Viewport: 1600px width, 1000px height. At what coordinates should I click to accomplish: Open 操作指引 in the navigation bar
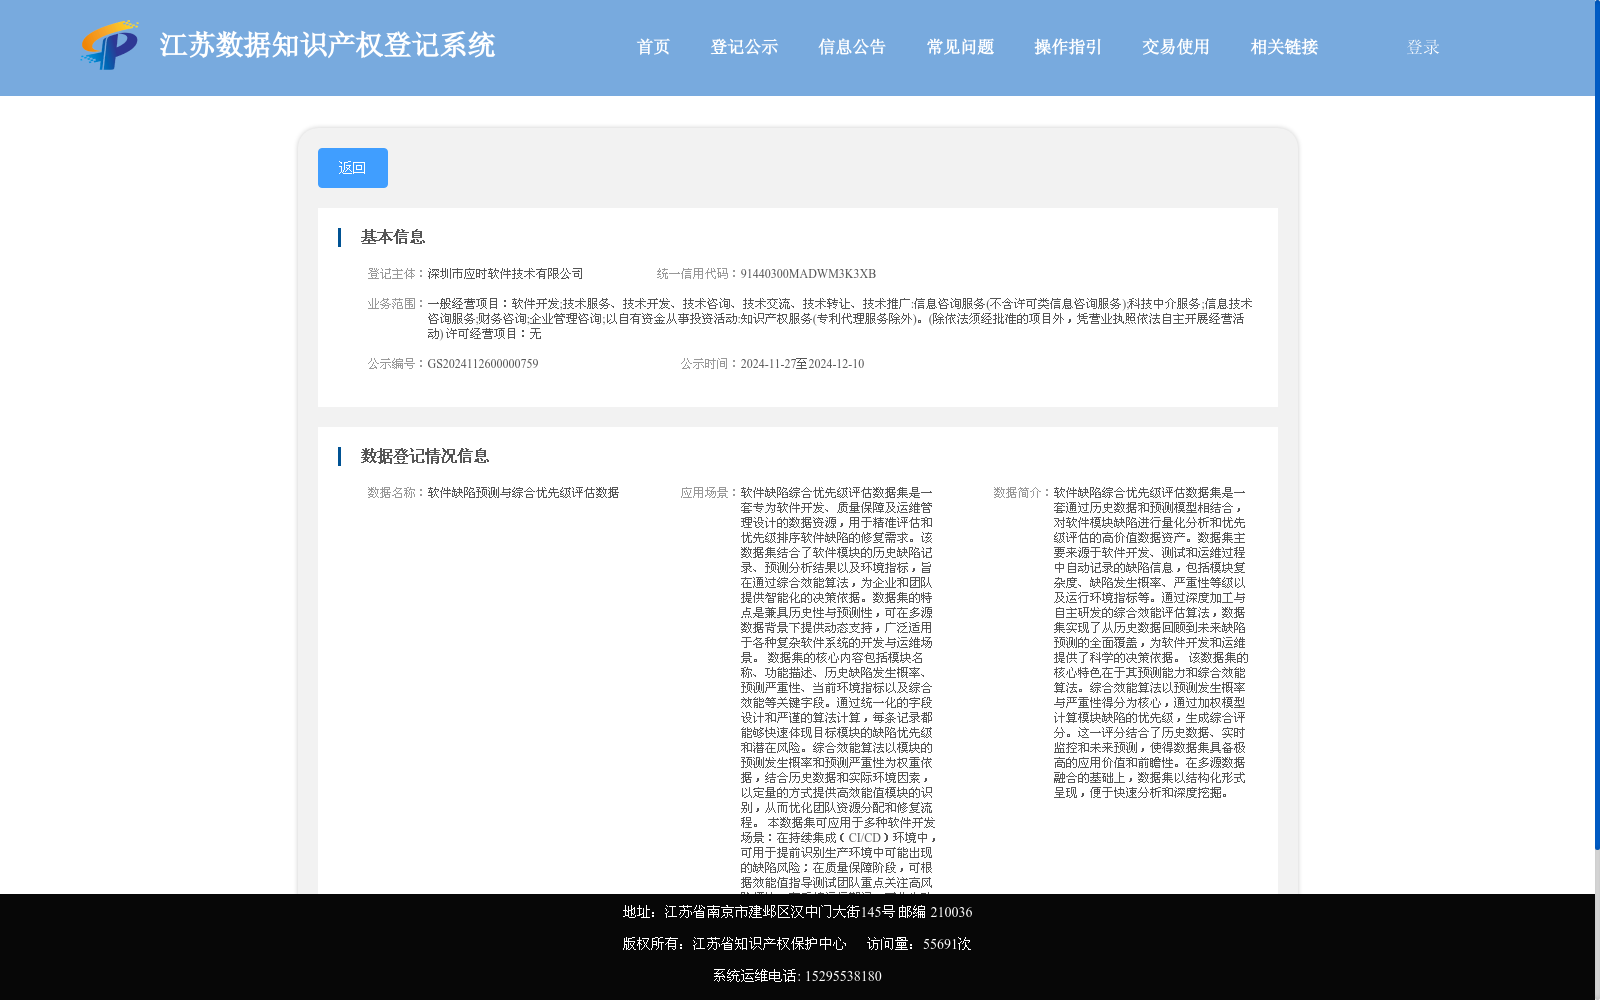tap(1068, 47)
